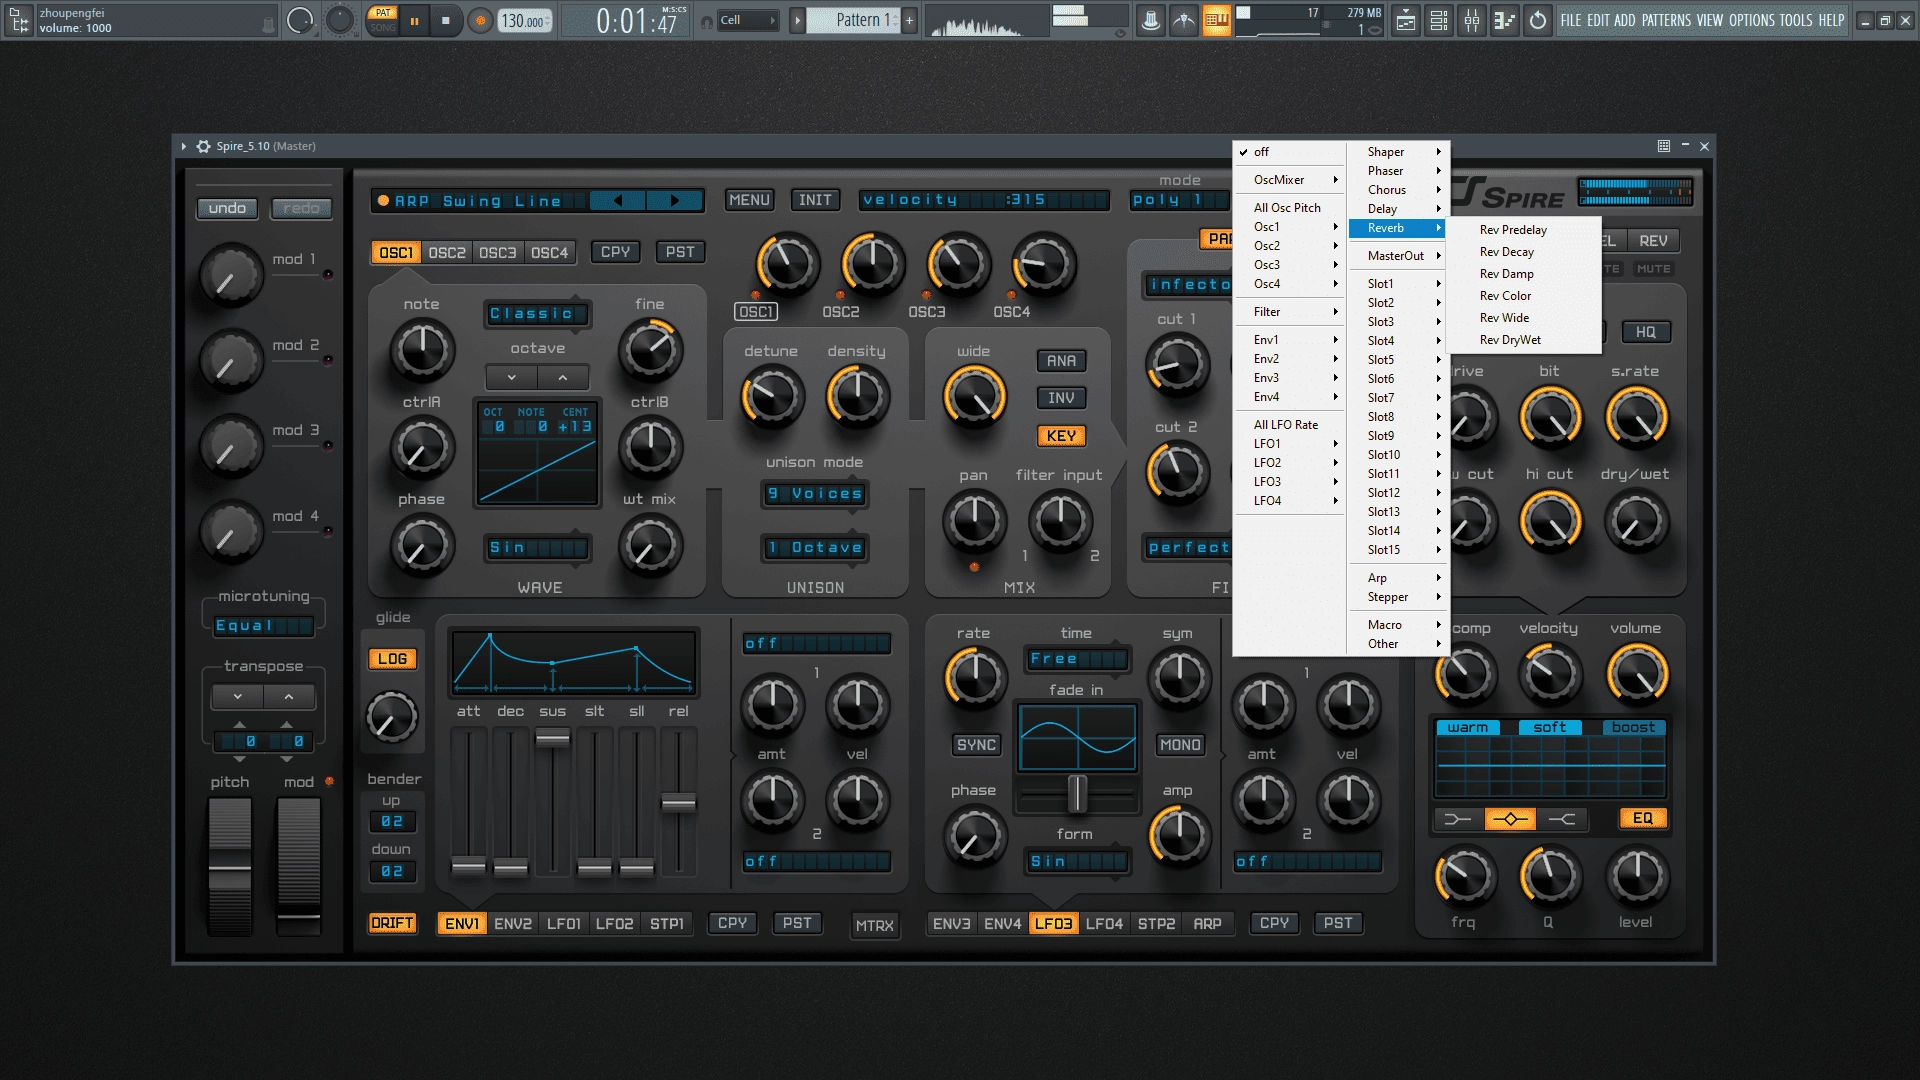Add a new pattern with plus button
Viewport: 1920px width, 1080px height.
point(909,20)
